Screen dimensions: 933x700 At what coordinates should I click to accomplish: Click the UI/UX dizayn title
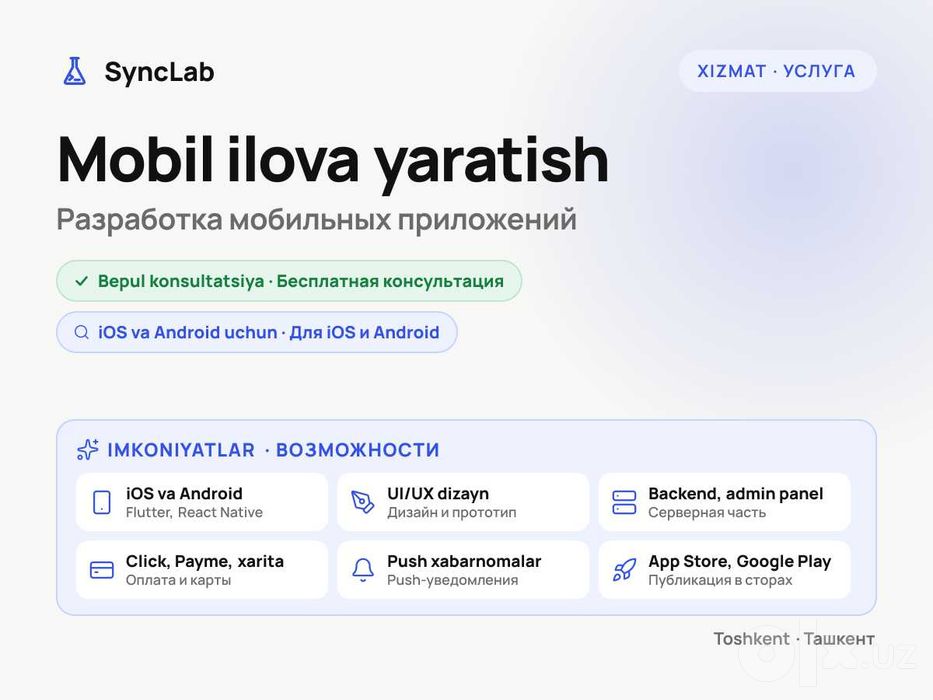click(438, 493)
